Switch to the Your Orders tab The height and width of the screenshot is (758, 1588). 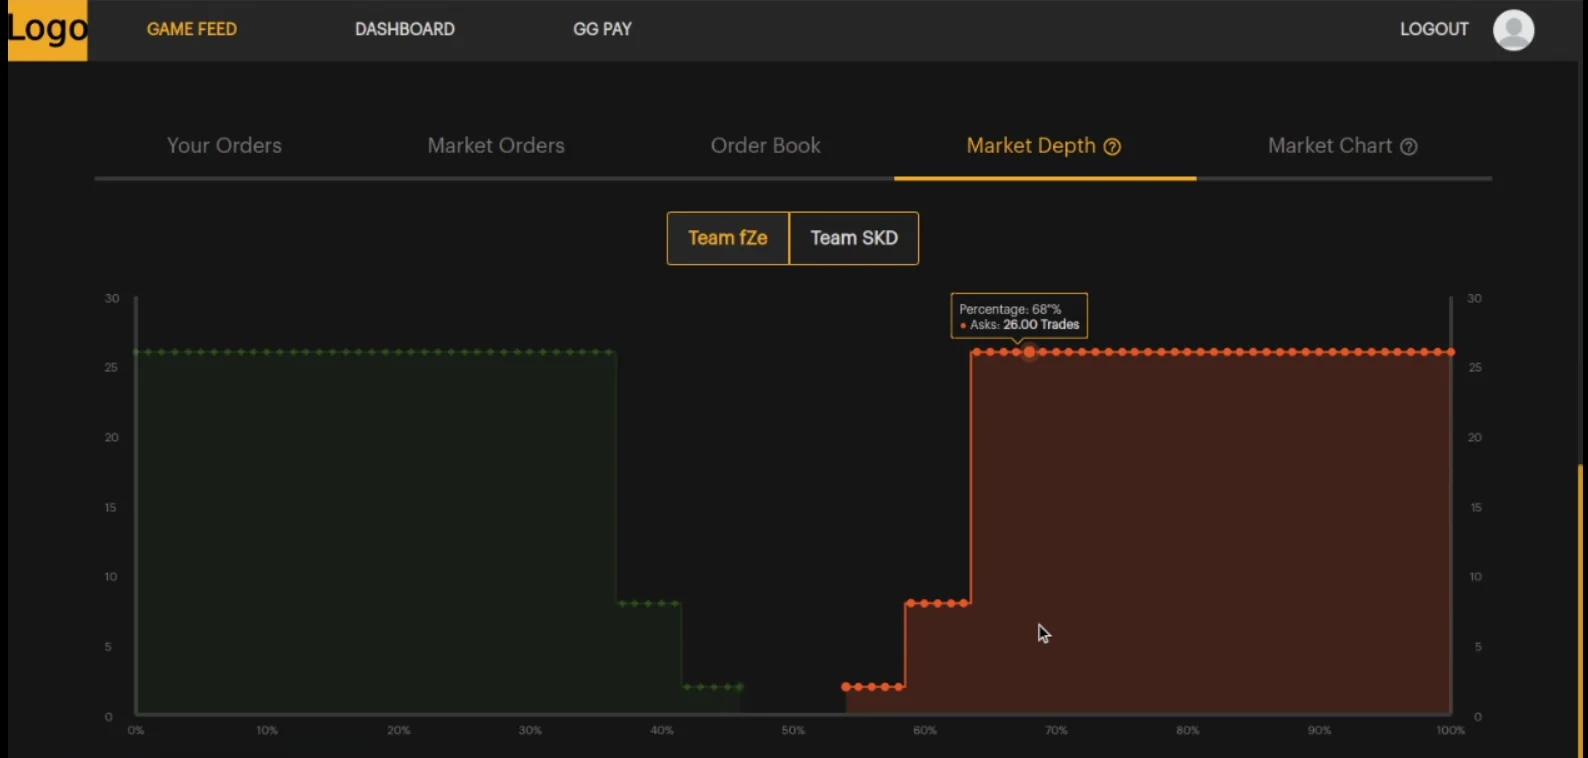(224, 146)
